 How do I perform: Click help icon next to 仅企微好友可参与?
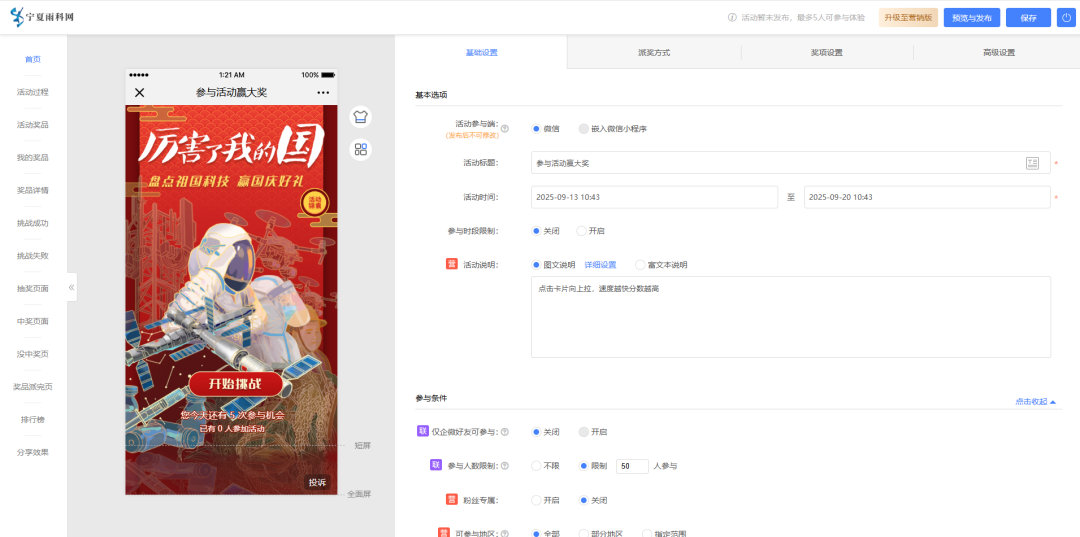click(505, 432)
